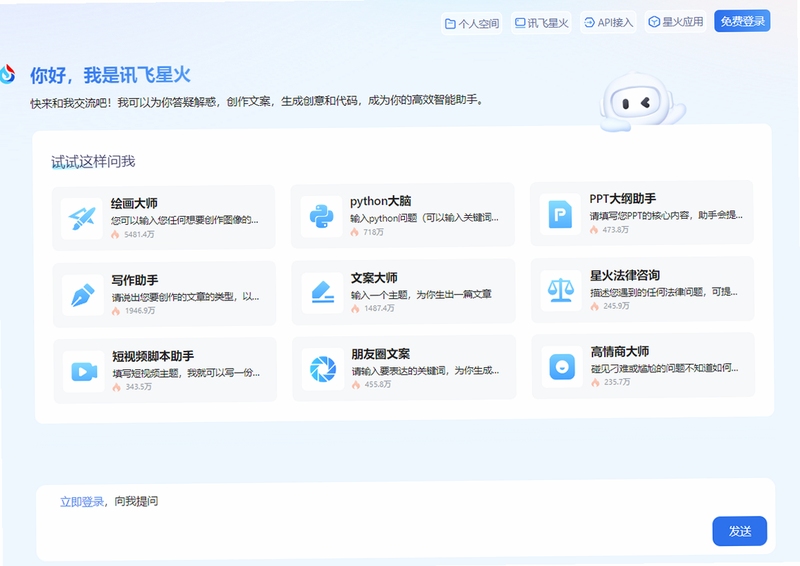Click the 绘画大师 paintbrush icon
The width and height of the screenshot is (800, 566).
point(82,218)
